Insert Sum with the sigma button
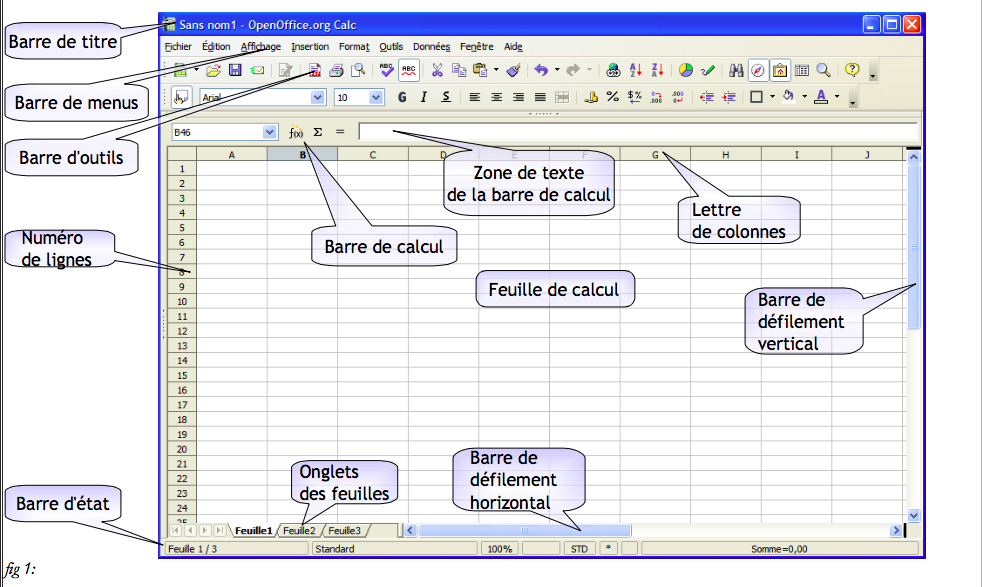 click(318, 132)
